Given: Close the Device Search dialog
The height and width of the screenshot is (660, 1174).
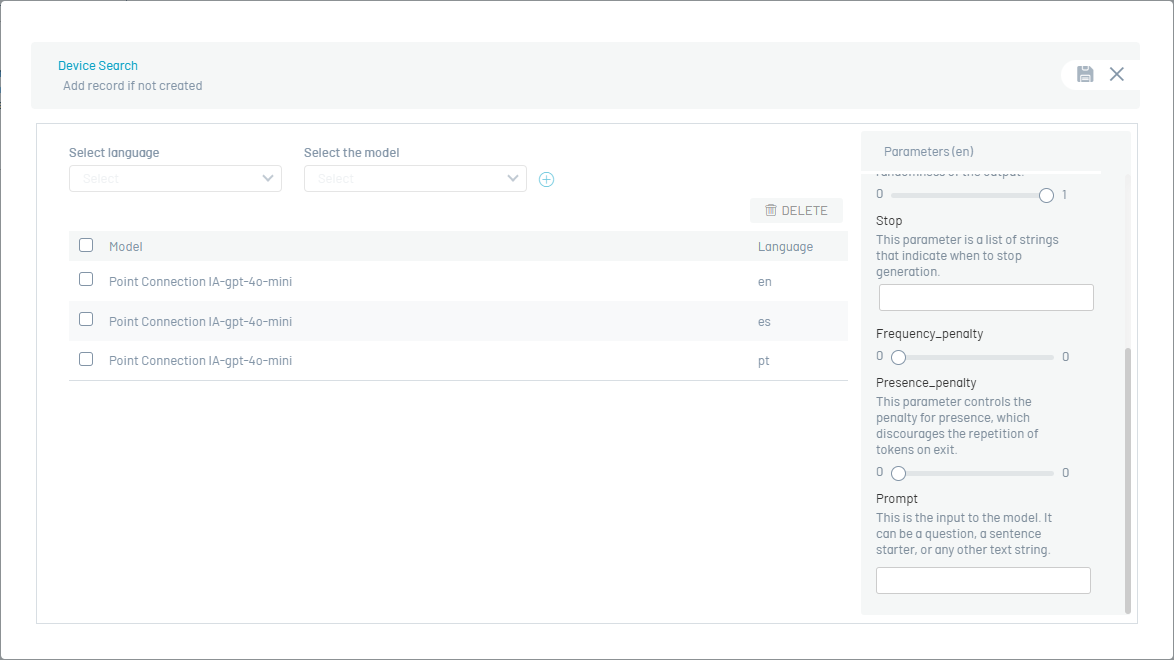Looking at the screenshot, I should point(1117,74).
